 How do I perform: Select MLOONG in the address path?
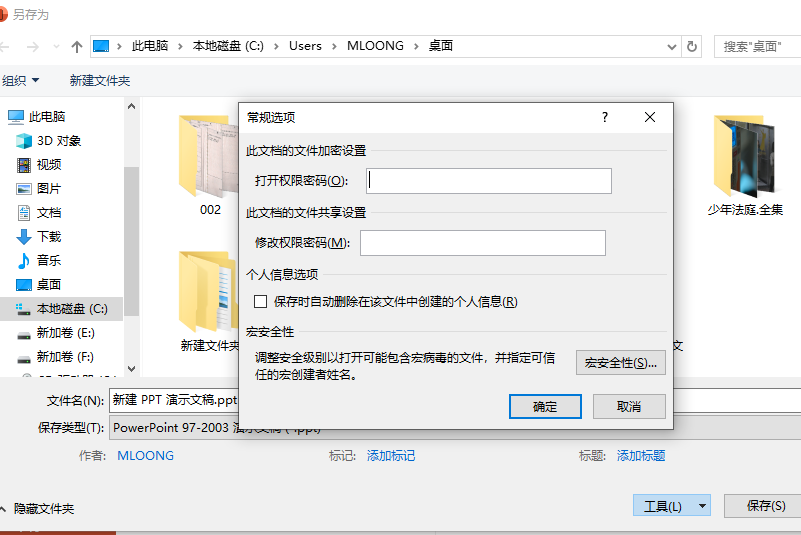tap(375, 46)
